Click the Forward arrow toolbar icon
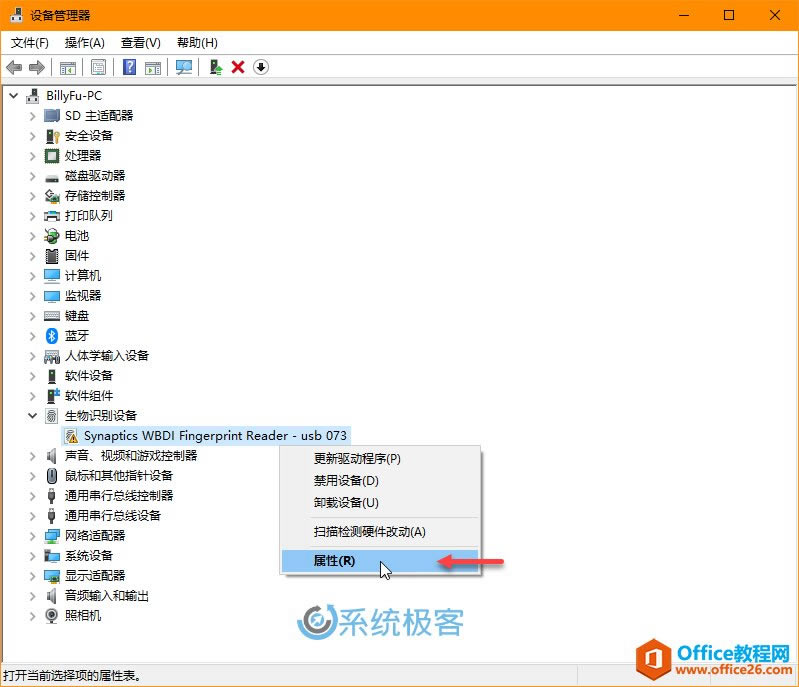The width and height of the screenshot is (799, 687). 37,67
